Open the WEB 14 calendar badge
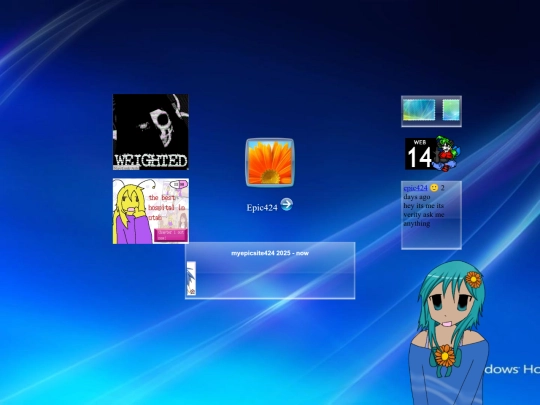Screen dimensions: 540x405 click(420, 154)
